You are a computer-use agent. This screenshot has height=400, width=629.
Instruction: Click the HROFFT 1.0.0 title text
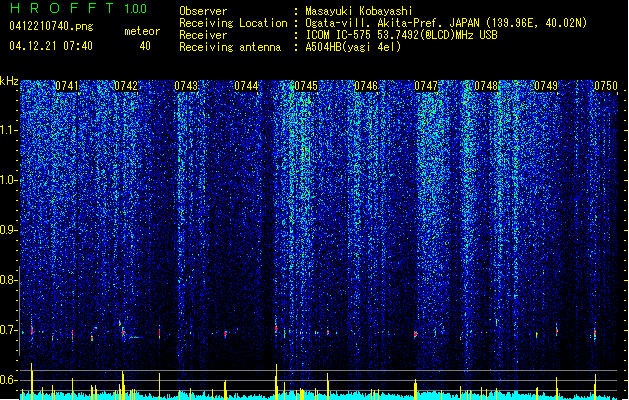[x=78, y=8]
